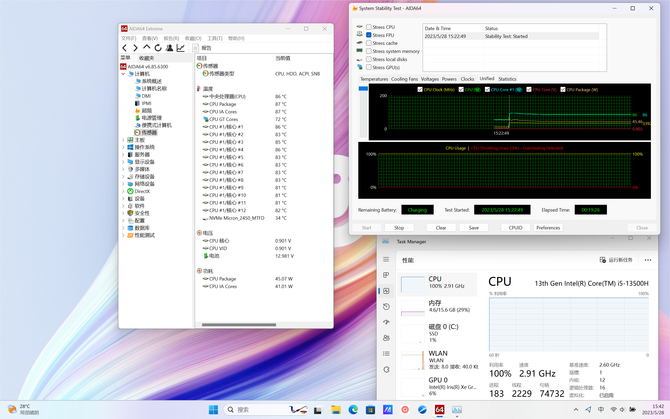670x419 pixels.
Task: Expand the 主板 tree node
Action: click(x=123, y=140)
